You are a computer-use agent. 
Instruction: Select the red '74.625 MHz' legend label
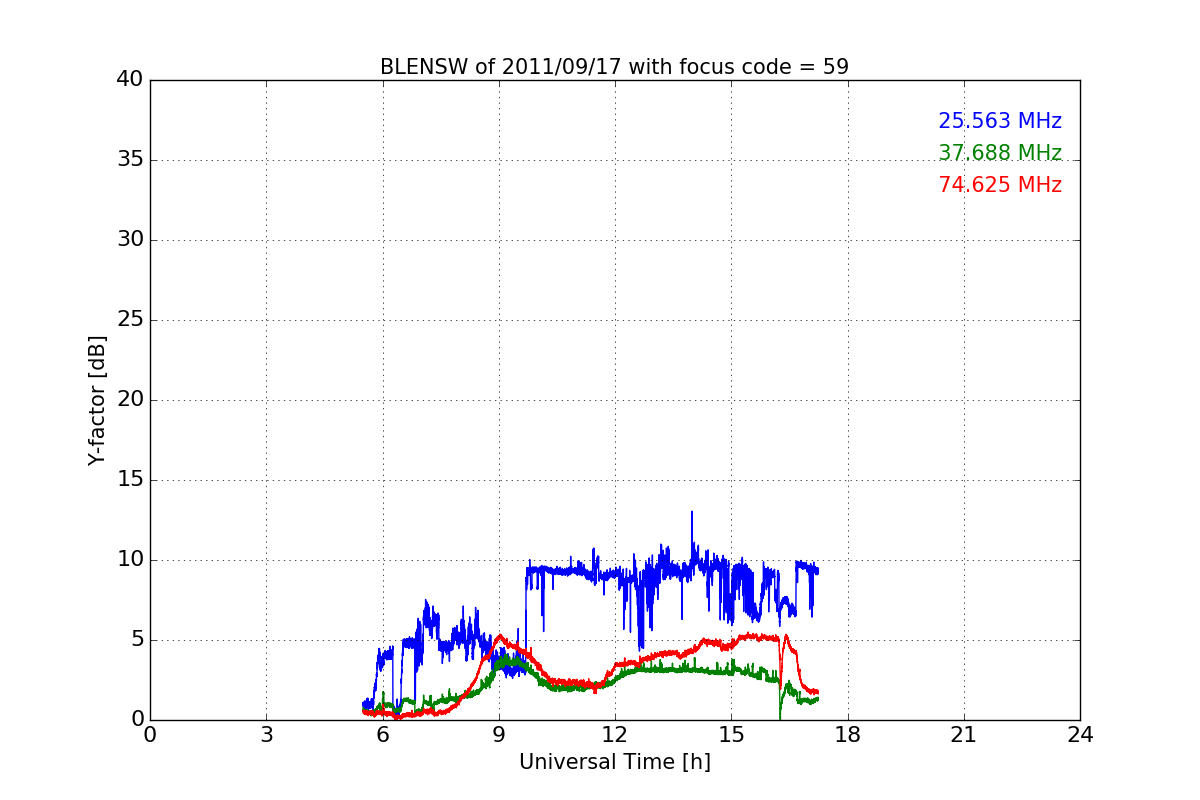tap(1000, 185)
